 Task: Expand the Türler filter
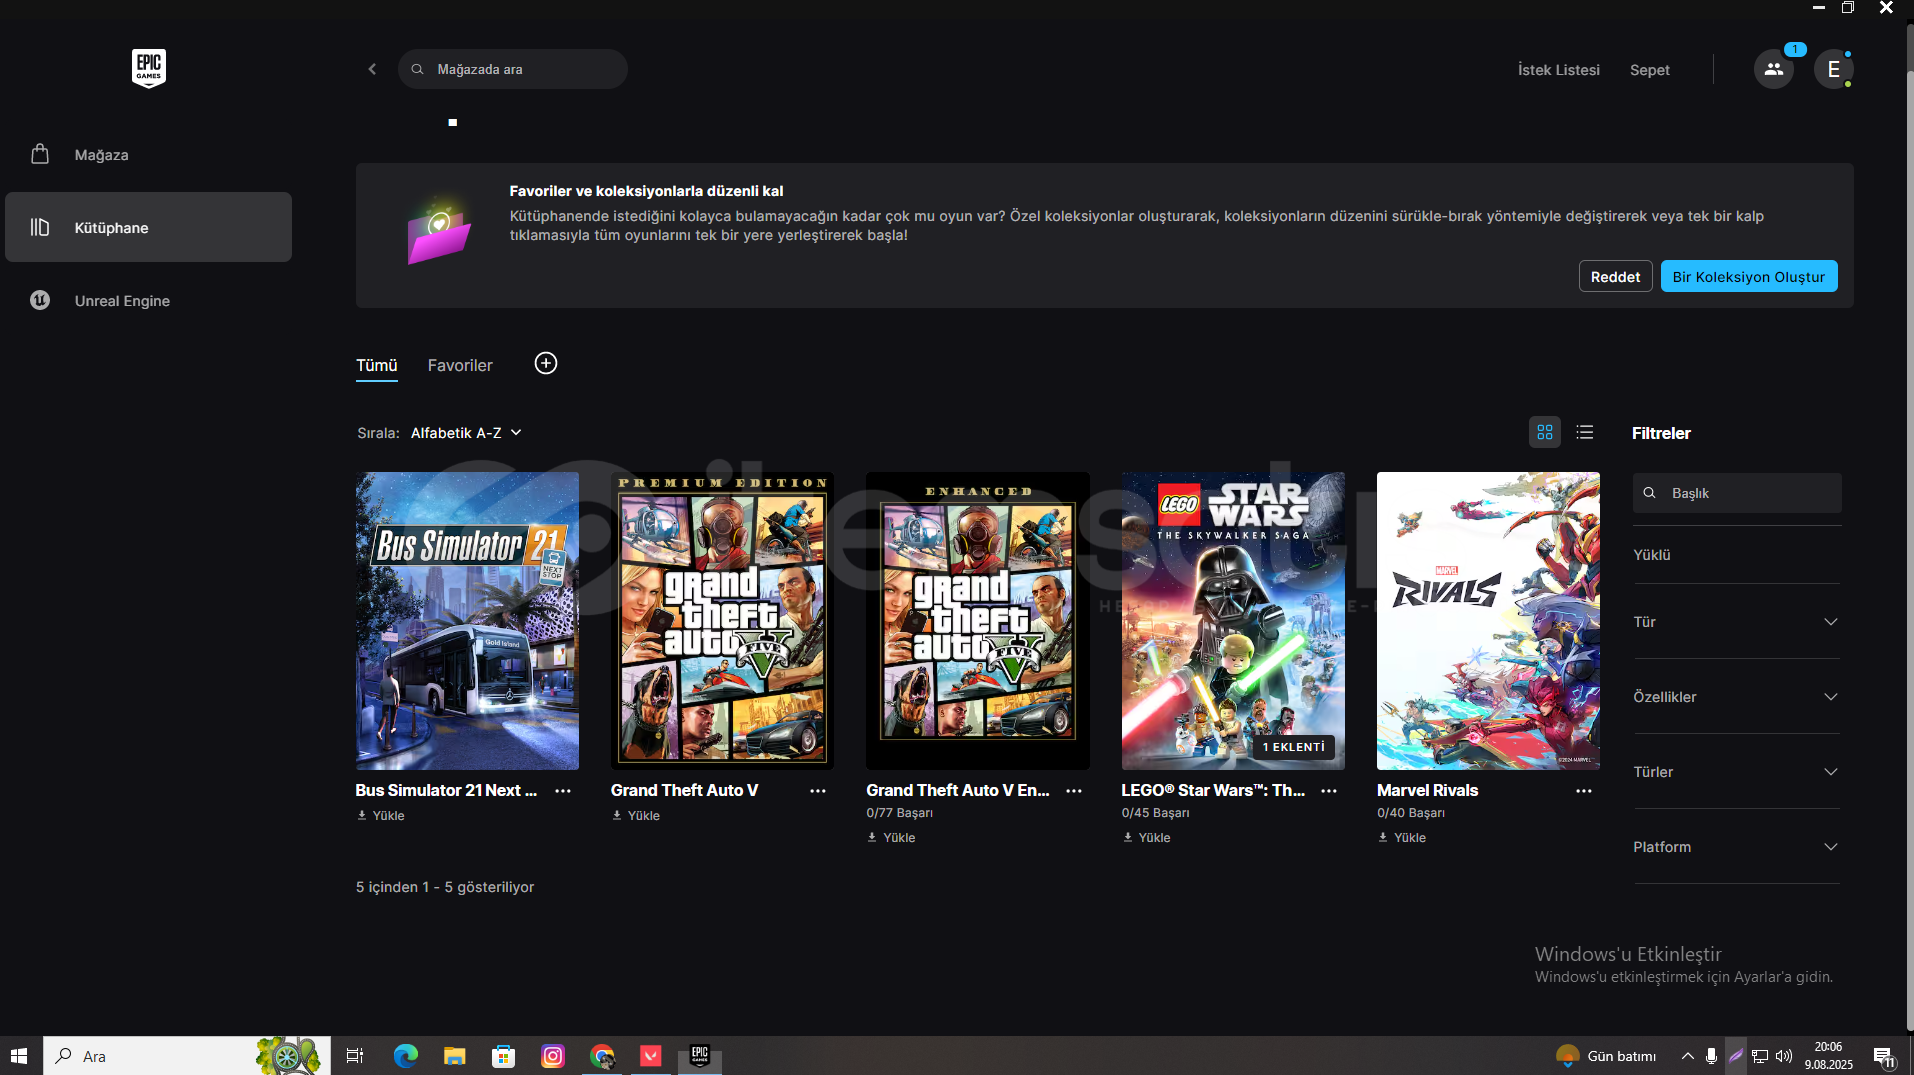1736,772
